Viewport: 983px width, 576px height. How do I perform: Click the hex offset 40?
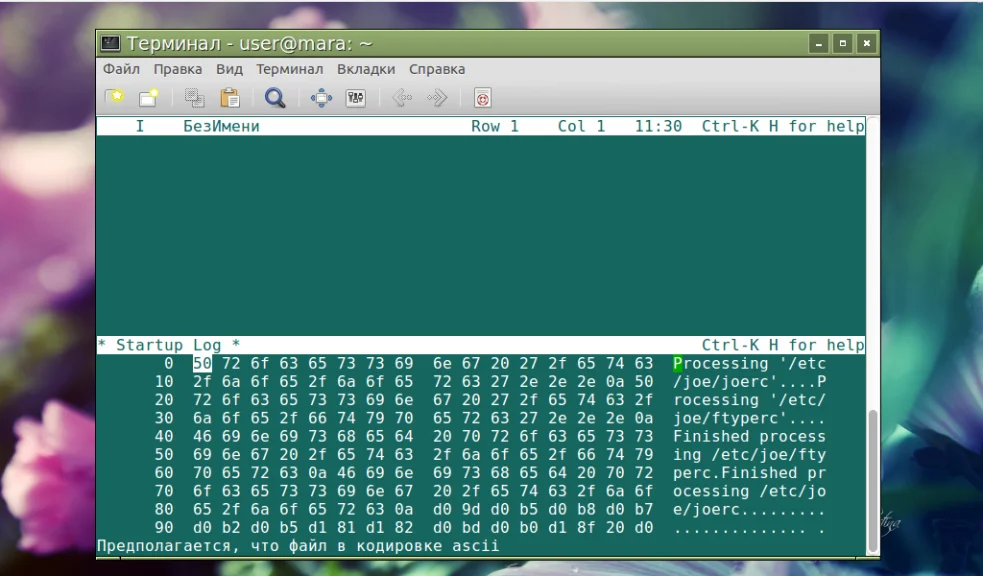[164, 436]
